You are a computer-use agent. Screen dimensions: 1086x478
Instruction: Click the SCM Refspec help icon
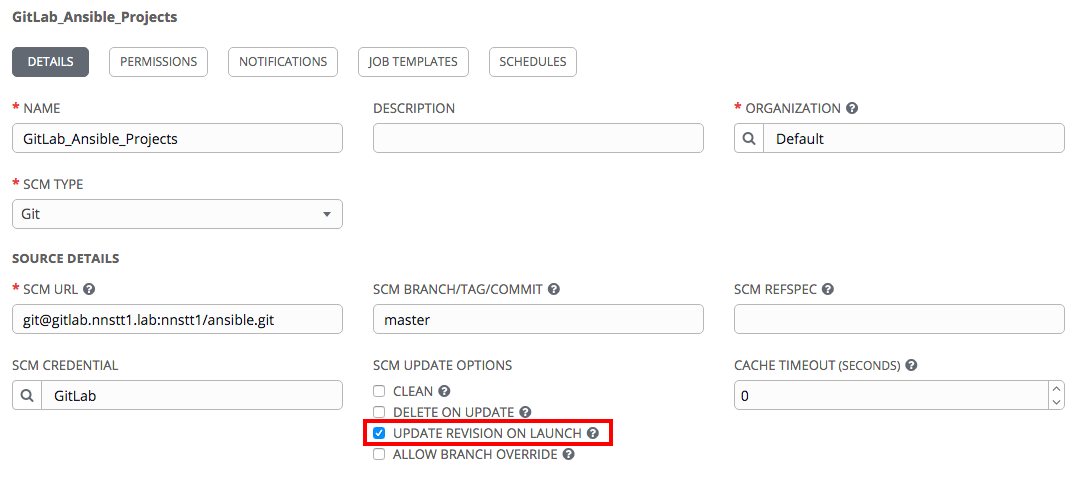point(828,289)
